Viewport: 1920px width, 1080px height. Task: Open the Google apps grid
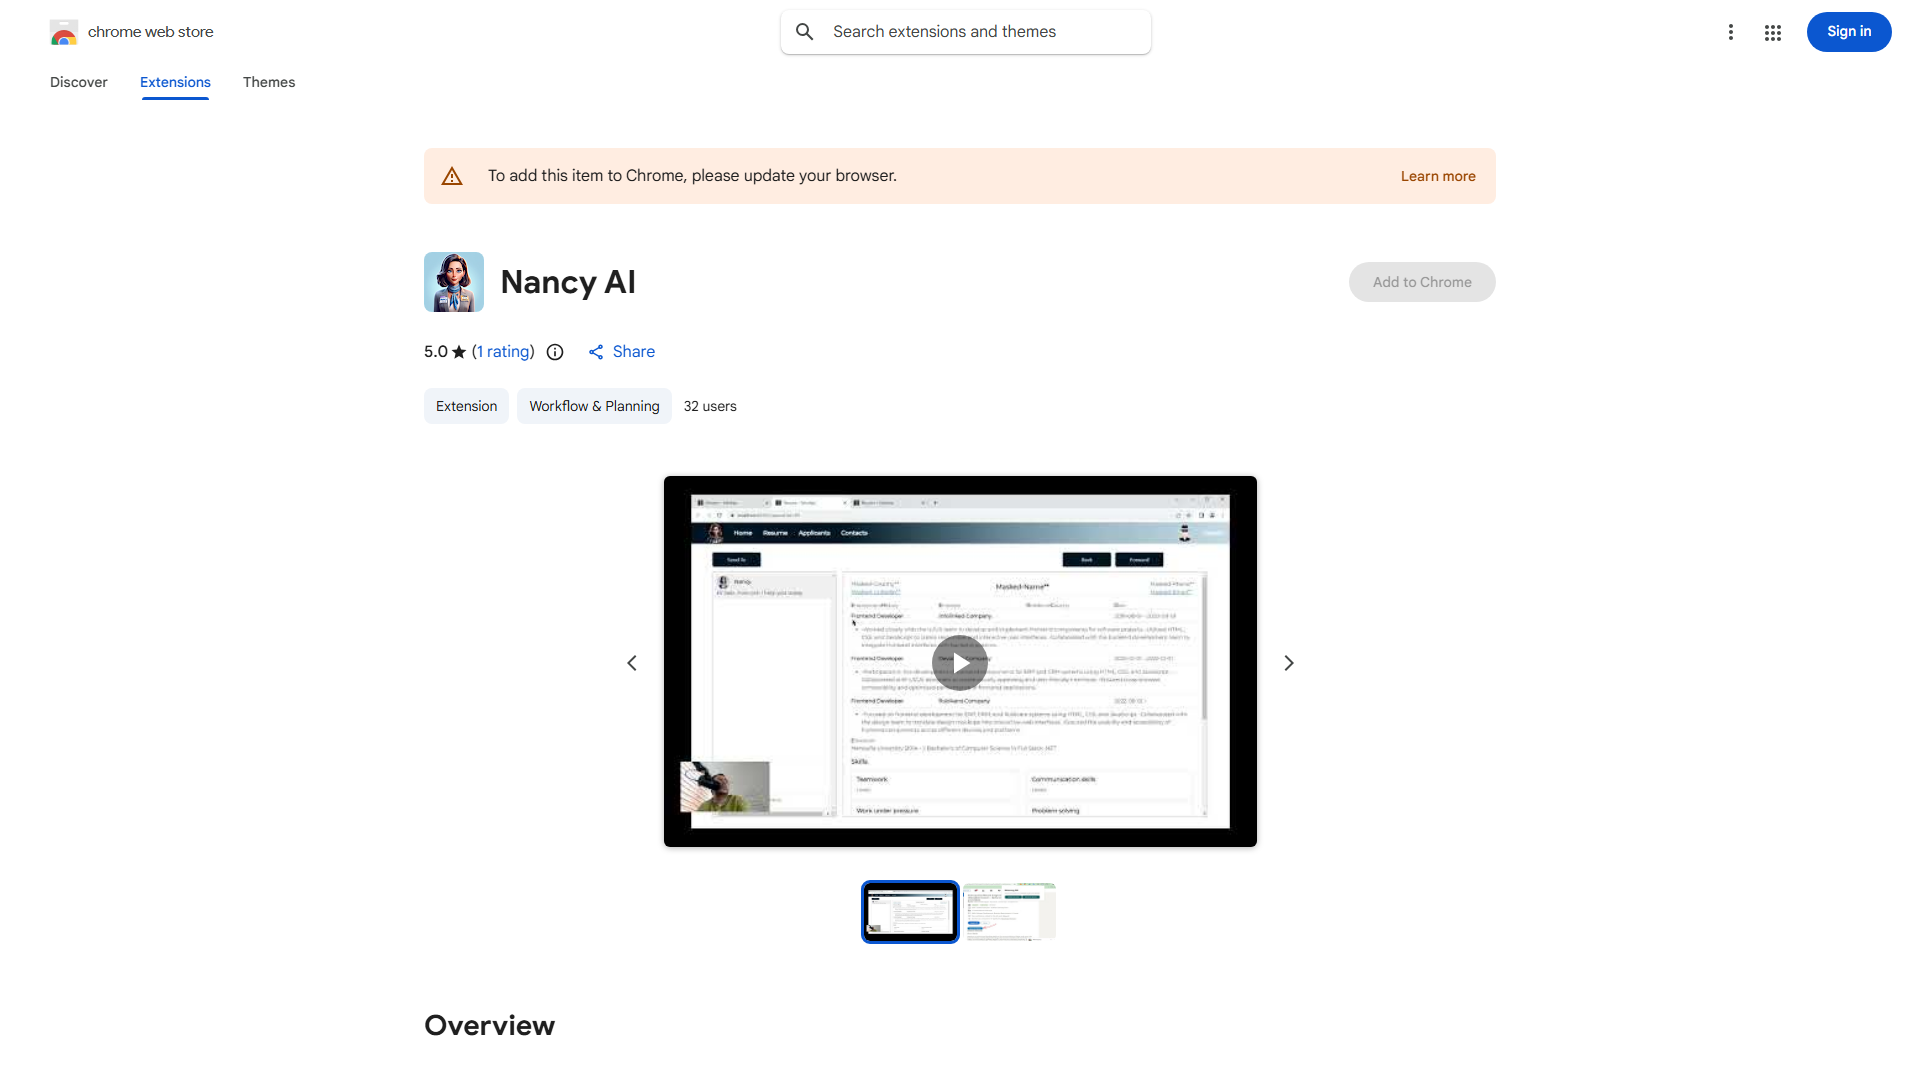point(1773,32)
